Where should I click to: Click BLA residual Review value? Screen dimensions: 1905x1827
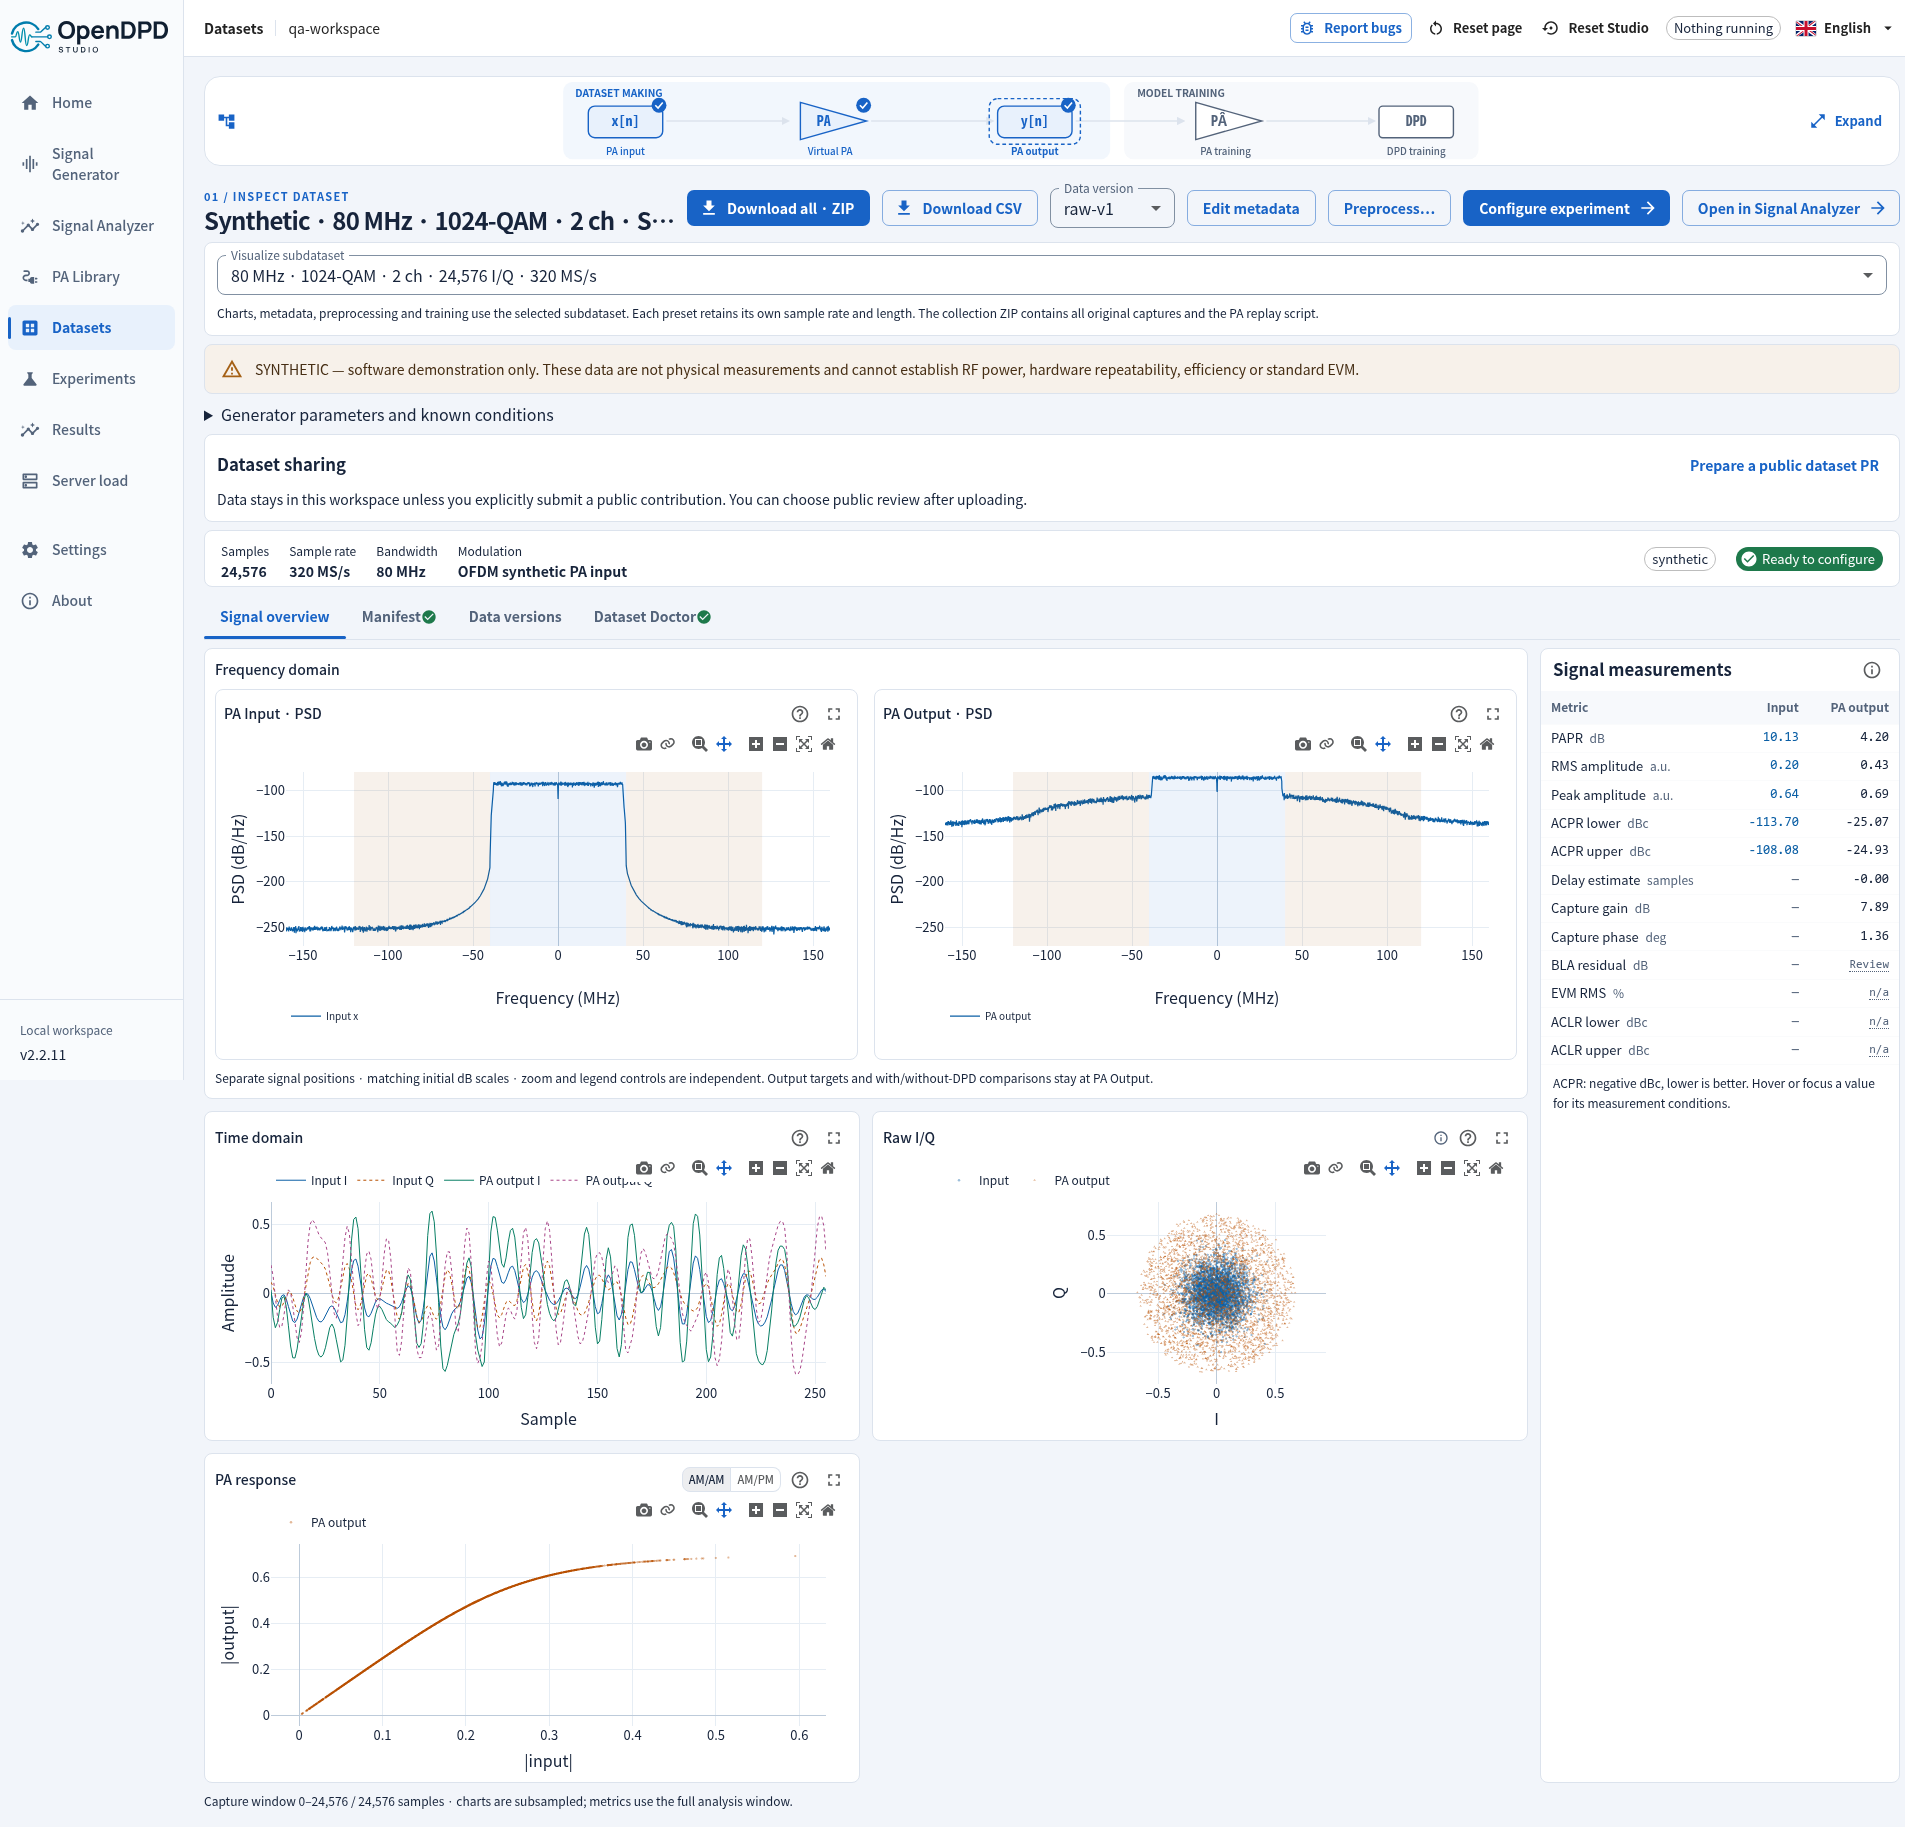click(x=1869, y=965)
